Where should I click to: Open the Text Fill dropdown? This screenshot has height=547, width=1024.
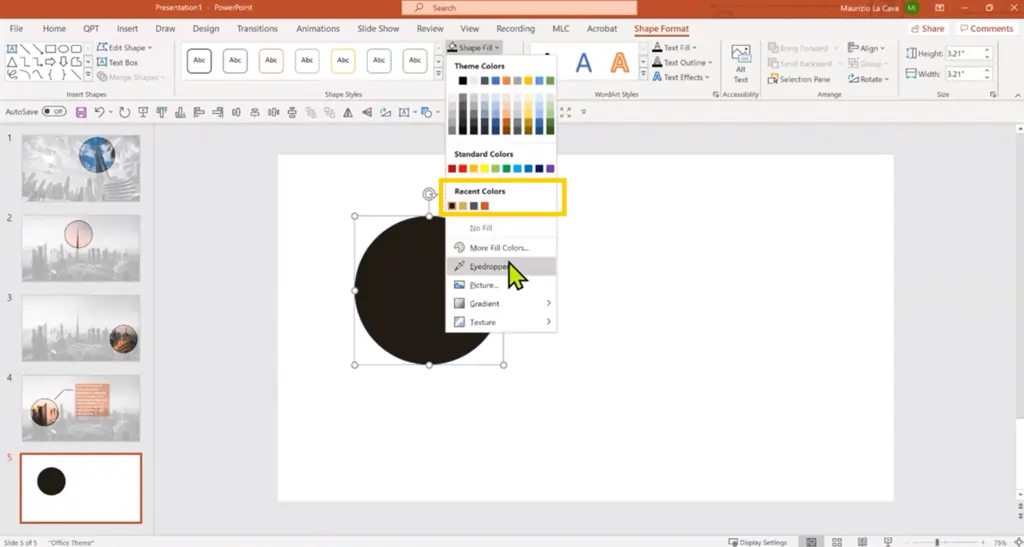click(675, 48)
